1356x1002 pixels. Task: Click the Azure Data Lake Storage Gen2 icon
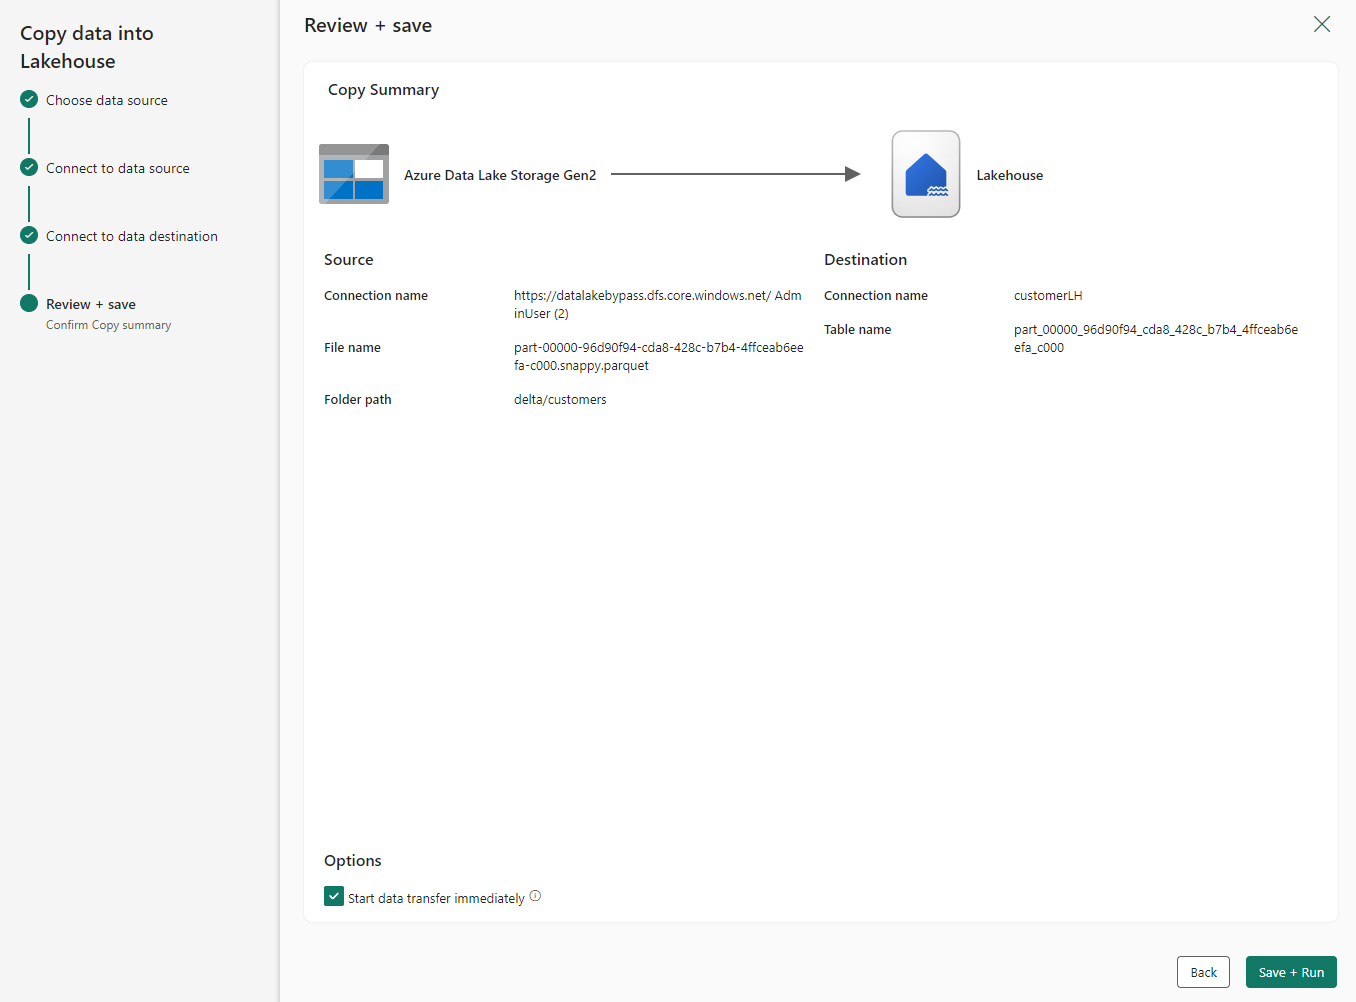click(x=354, y=174)
